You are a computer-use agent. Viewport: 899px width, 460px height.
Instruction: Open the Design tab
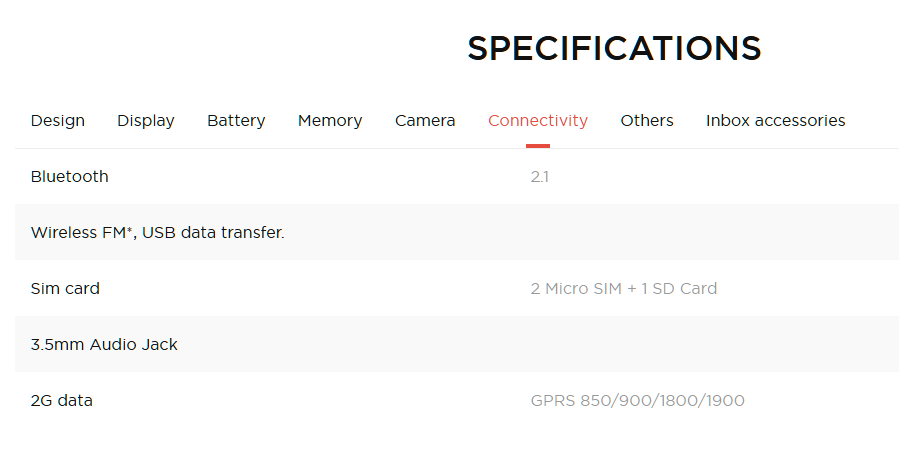pos(58,120)
